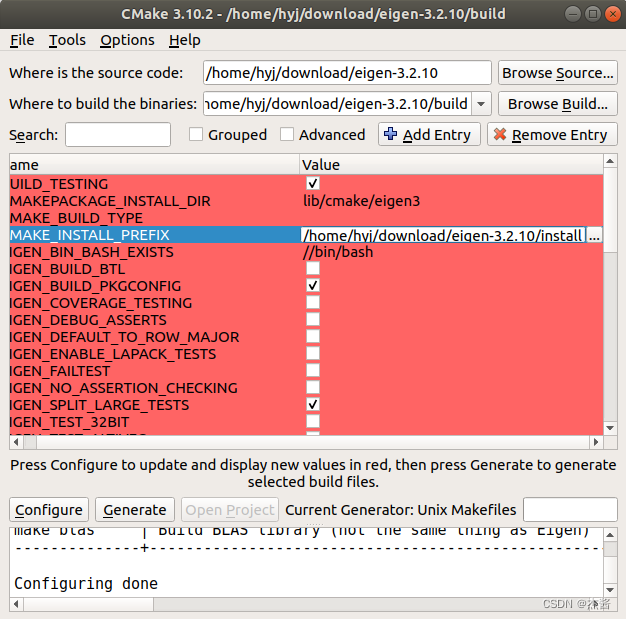Click the ellipsis browse button for install prefix
The image size is (626, 619).
594,235
